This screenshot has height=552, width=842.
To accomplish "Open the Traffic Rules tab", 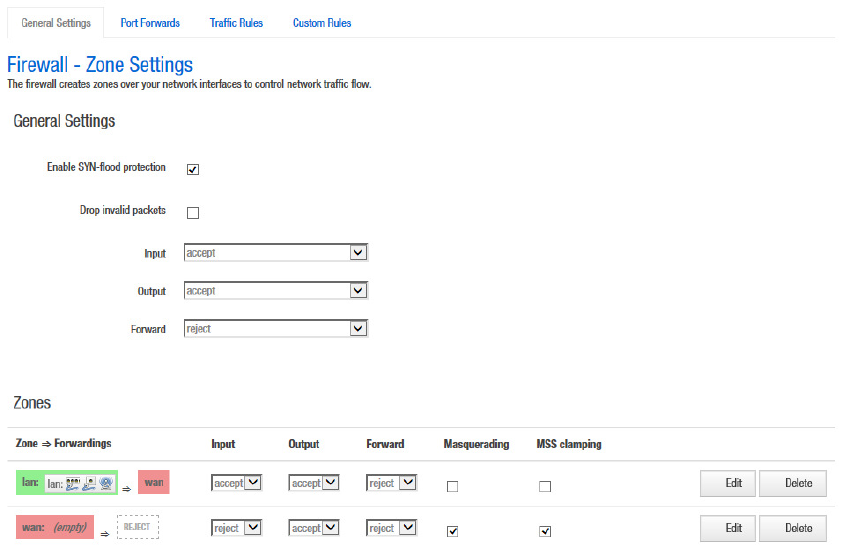I will (x=236, y=23).
